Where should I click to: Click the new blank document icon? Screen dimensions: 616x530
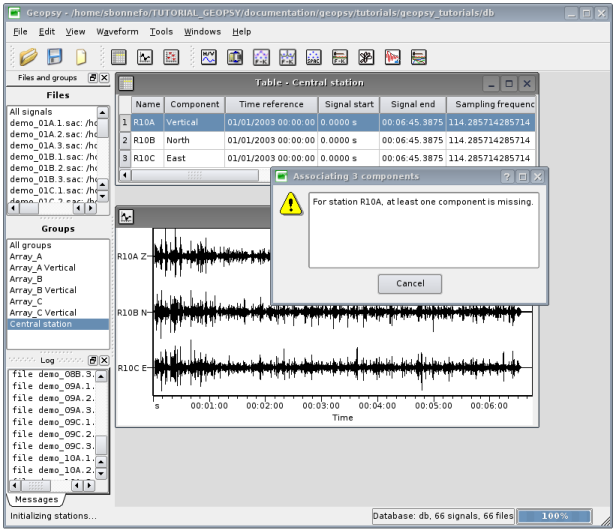pyautogui.click(x=81, y=57)
